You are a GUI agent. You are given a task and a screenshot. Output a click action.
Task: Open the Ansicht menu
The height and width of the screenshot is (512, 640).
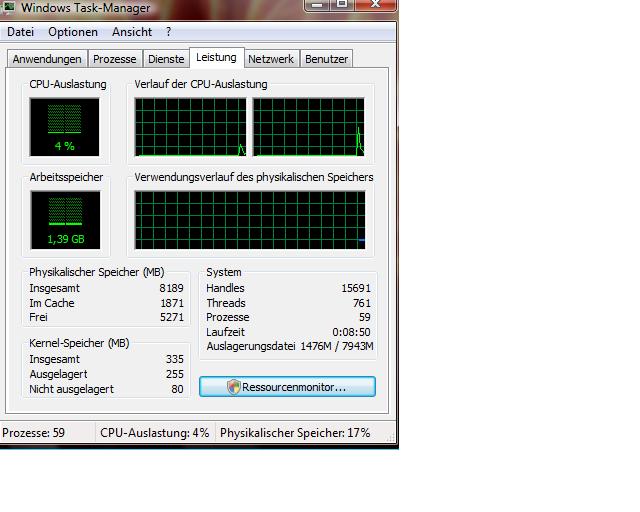(132, 32)
